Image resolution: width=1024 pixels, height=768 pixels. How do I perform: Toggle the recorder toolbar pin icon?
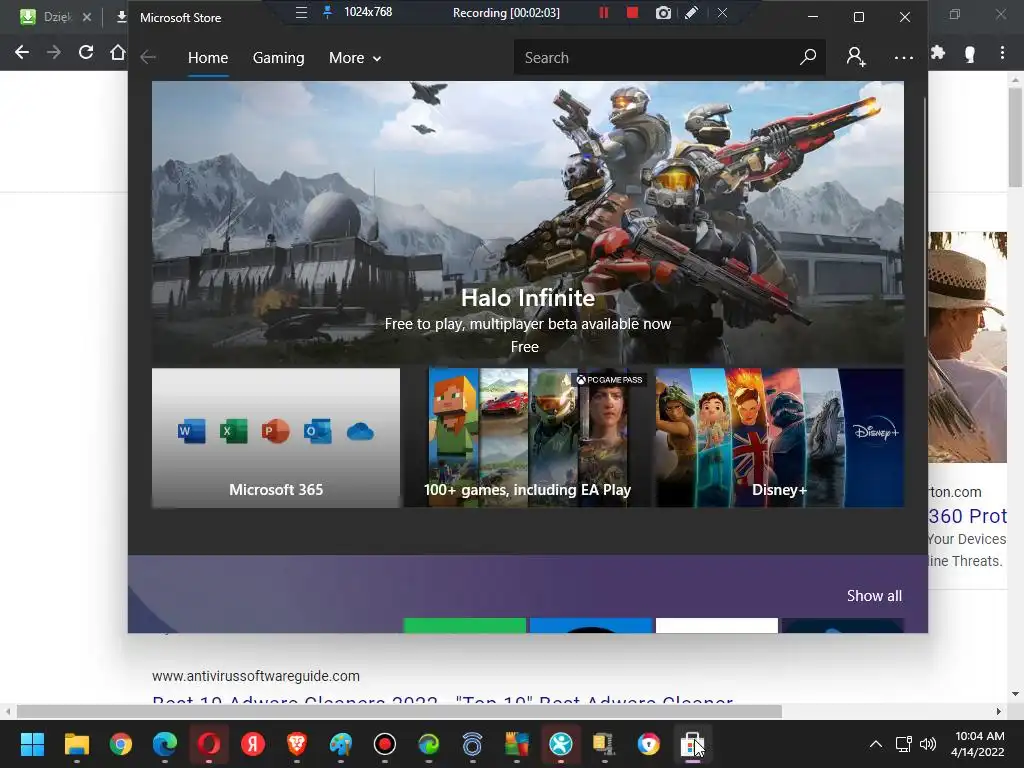point(328,12)
